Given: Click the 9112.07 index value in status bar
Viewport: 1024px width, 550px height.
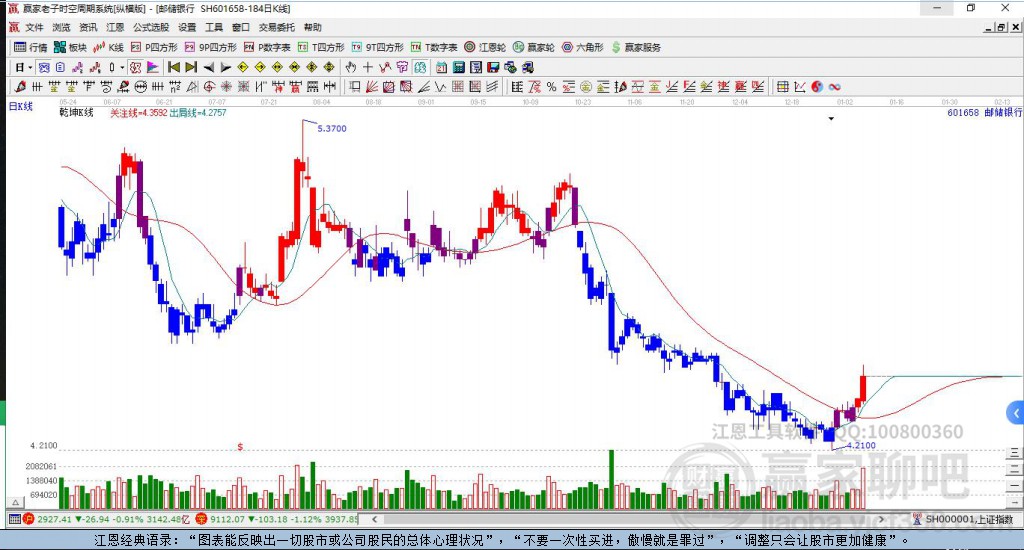Looking at the screenshot, I should pyautogui.click(x=228, y=519).
